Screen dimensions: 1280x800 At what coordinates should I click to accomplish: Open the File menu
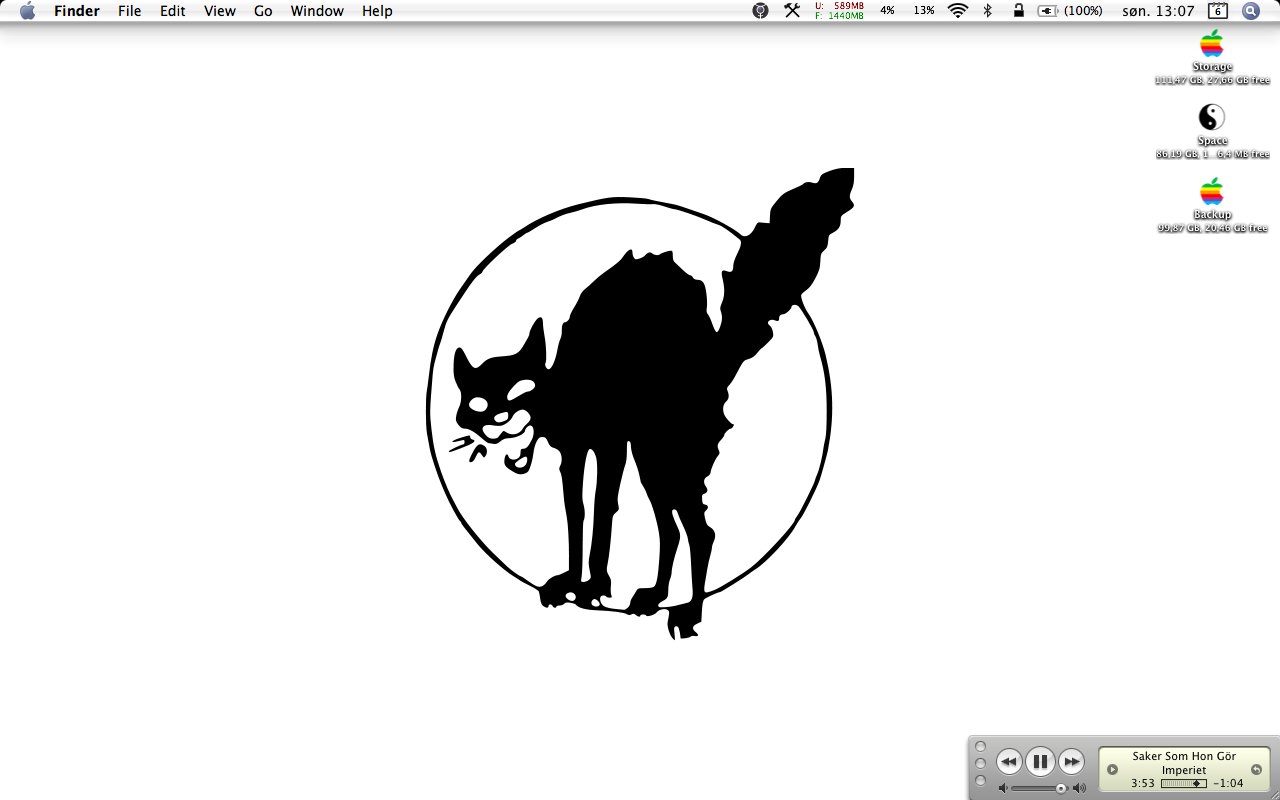coord(129,11)
